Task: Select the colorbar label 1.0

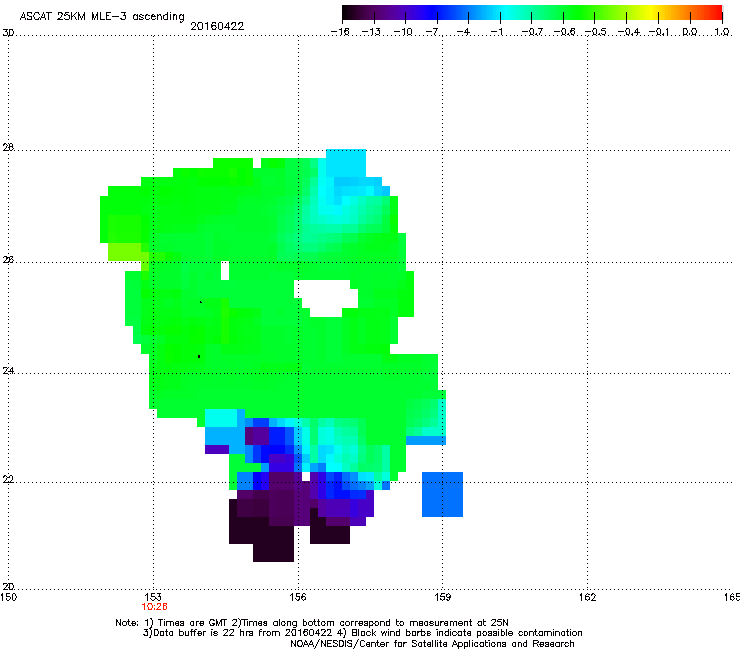Action: point(722,32)
